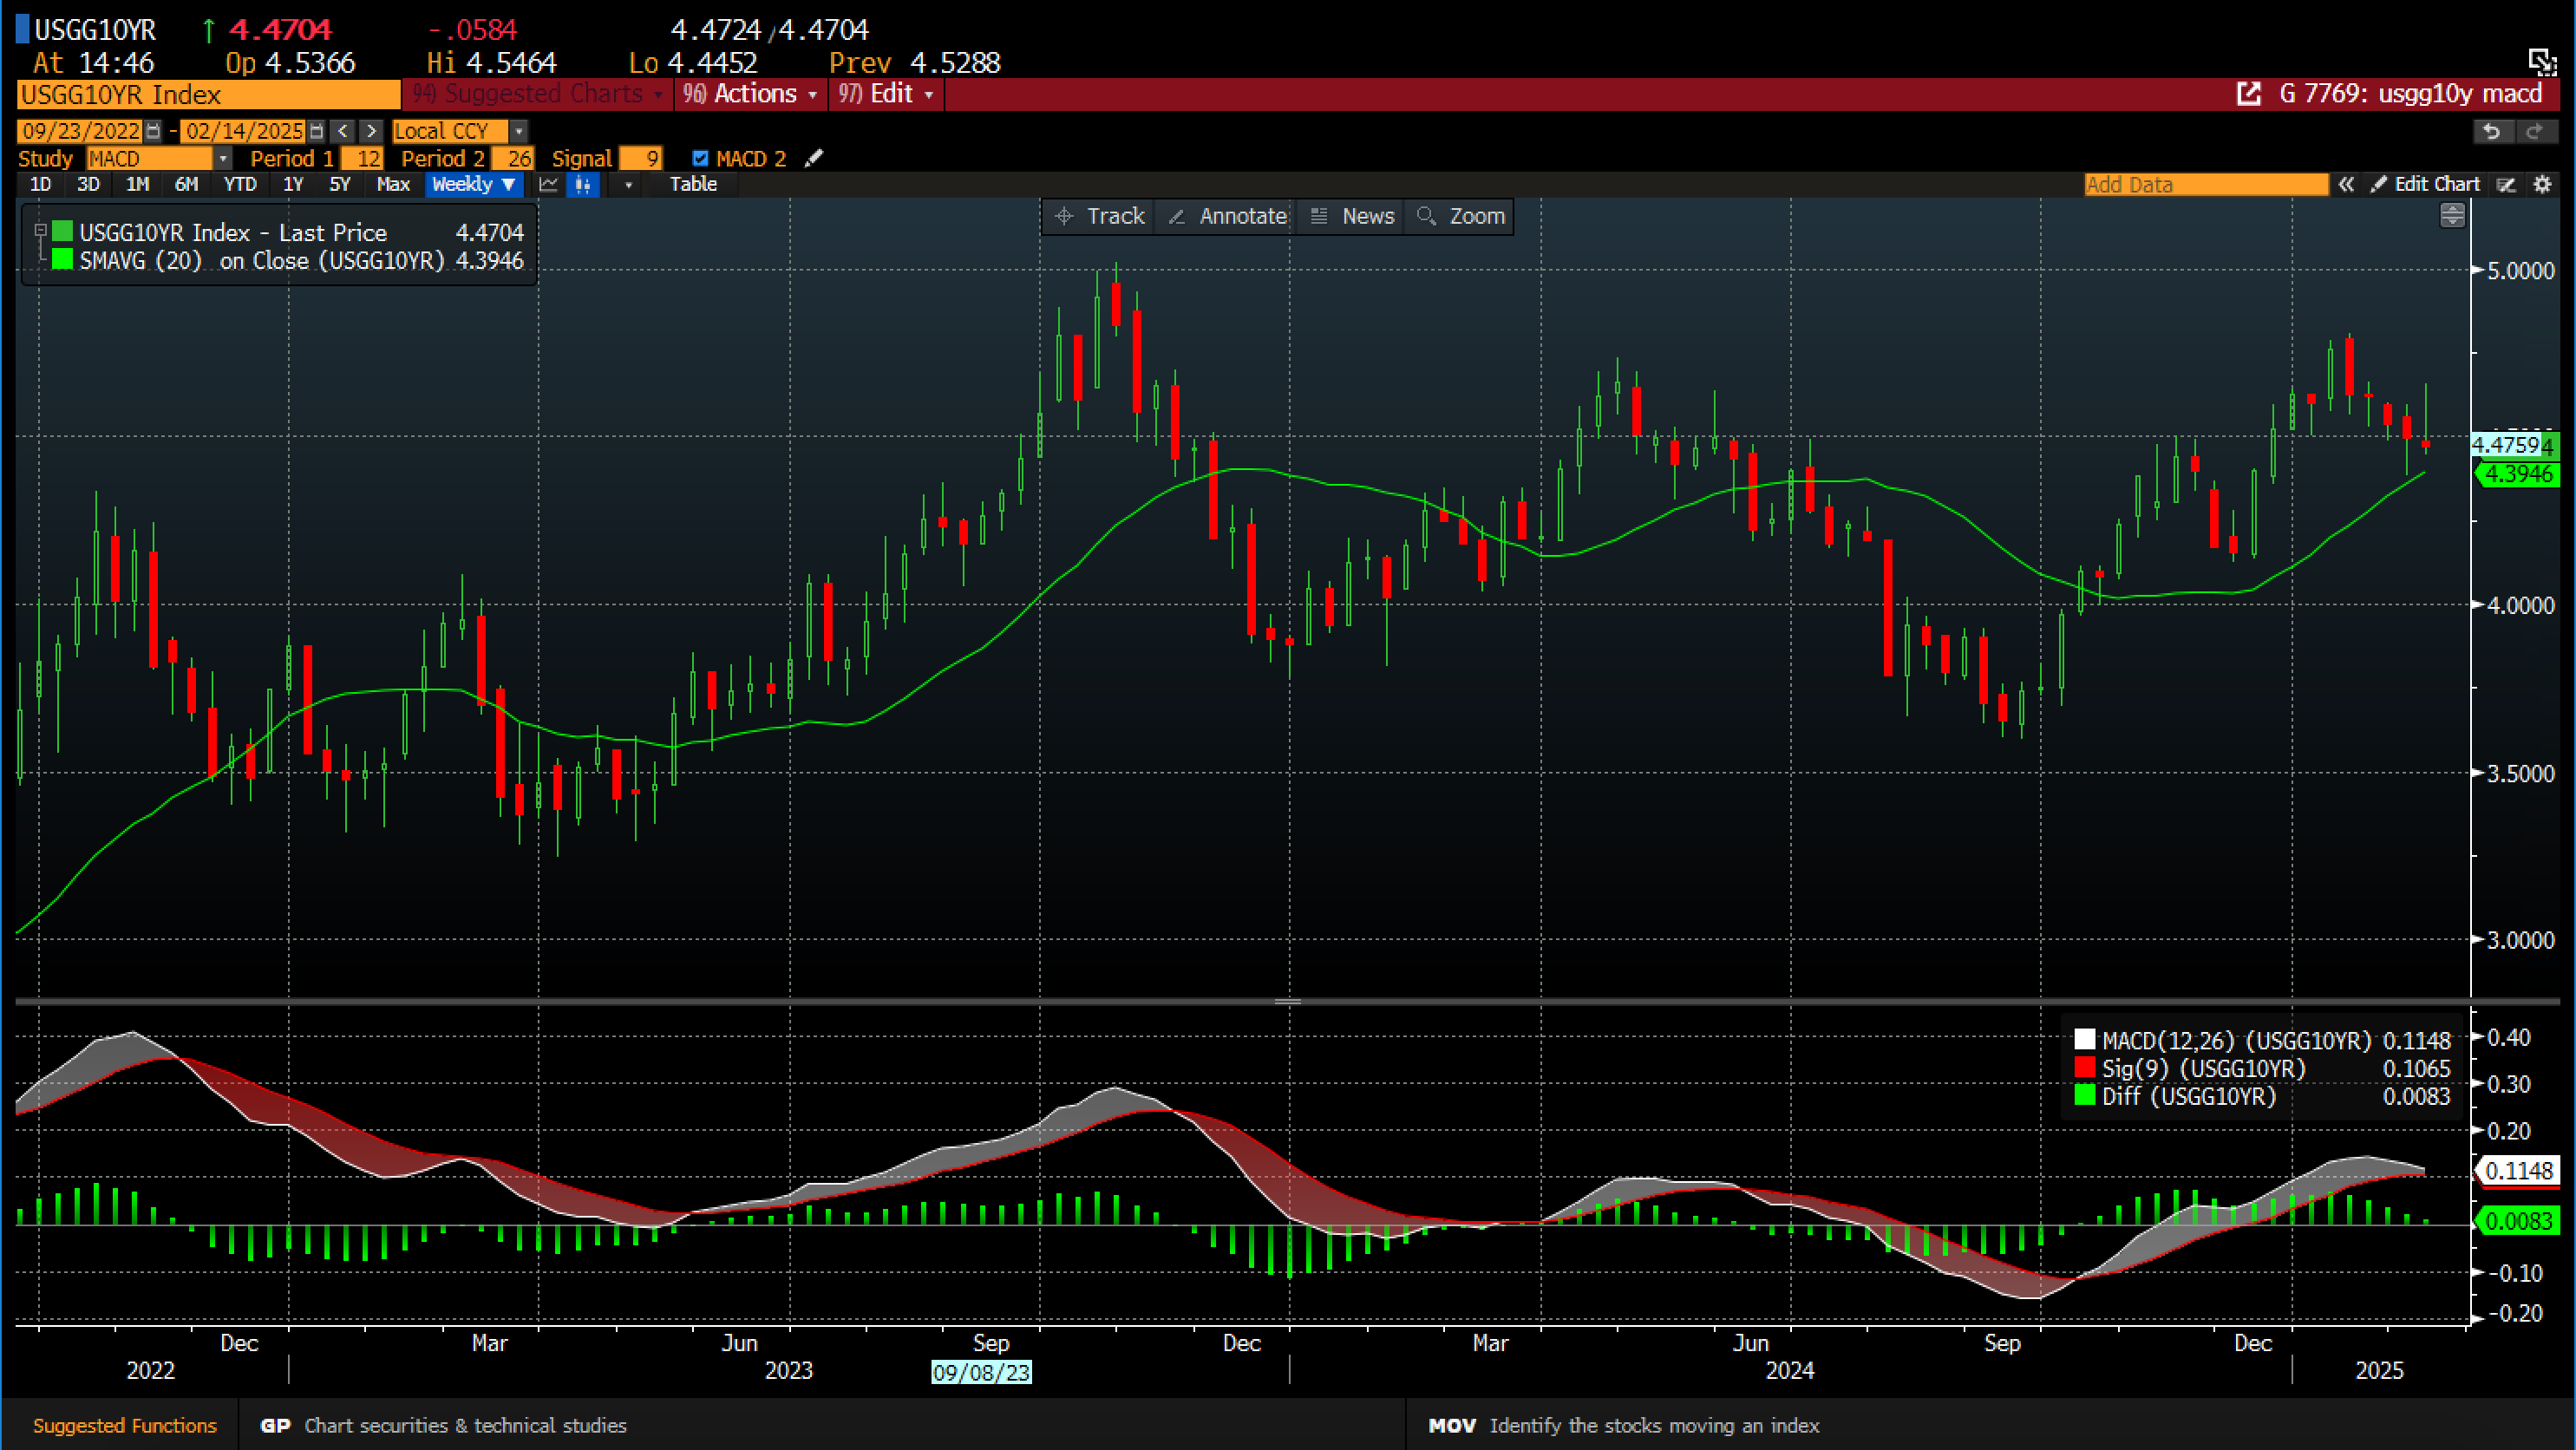Open the Weekly periodicity dropdown
This screenshot has width=2576, height=1450.
click(x=474, y=184)
